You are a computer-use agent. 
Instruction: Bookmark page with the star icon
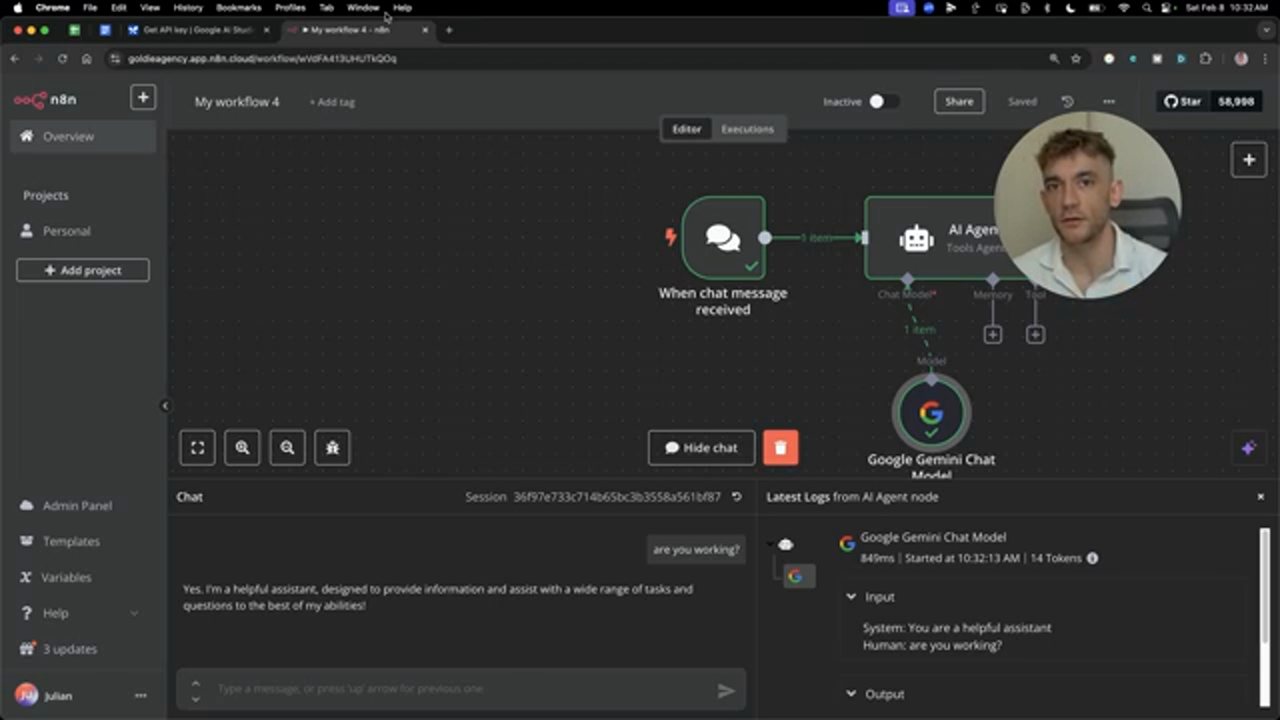[x=1076, y=59]
